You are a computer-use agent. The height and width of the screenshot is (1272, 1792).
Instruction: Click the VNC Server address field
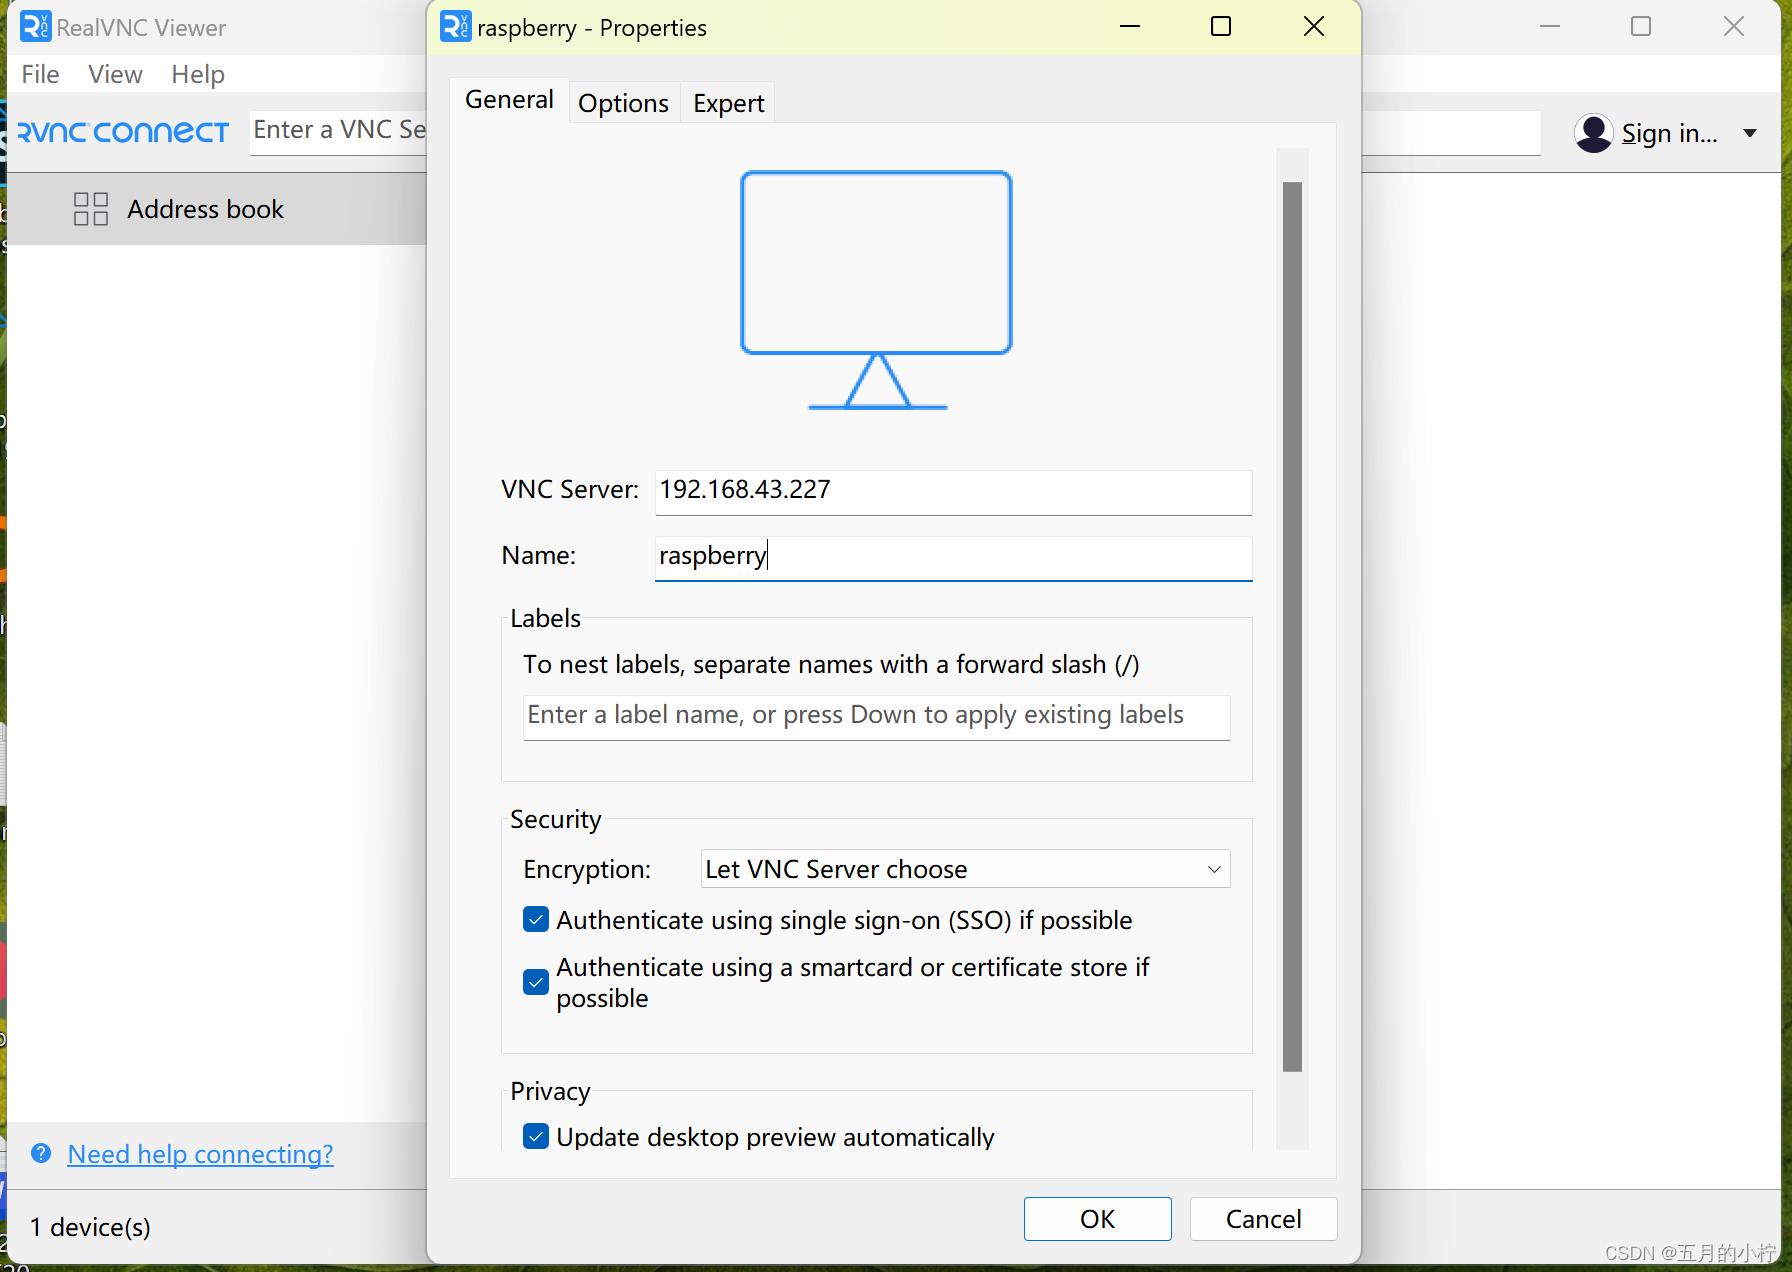click(953, 492)
